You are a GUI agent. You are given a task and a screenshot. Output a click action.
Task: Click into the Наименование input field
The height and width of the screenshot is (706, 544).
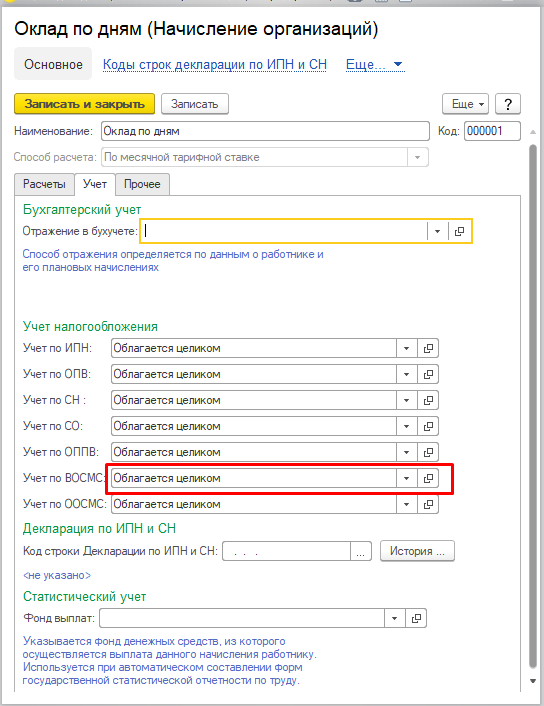tap(265, 131)
